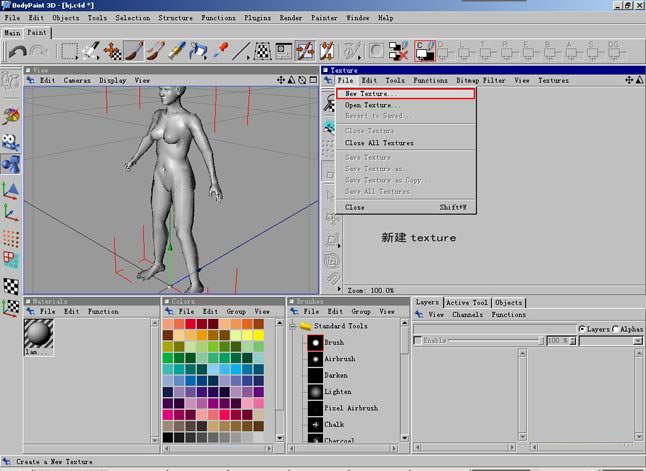Collapse the Standard Tools tree

(293, 326)
